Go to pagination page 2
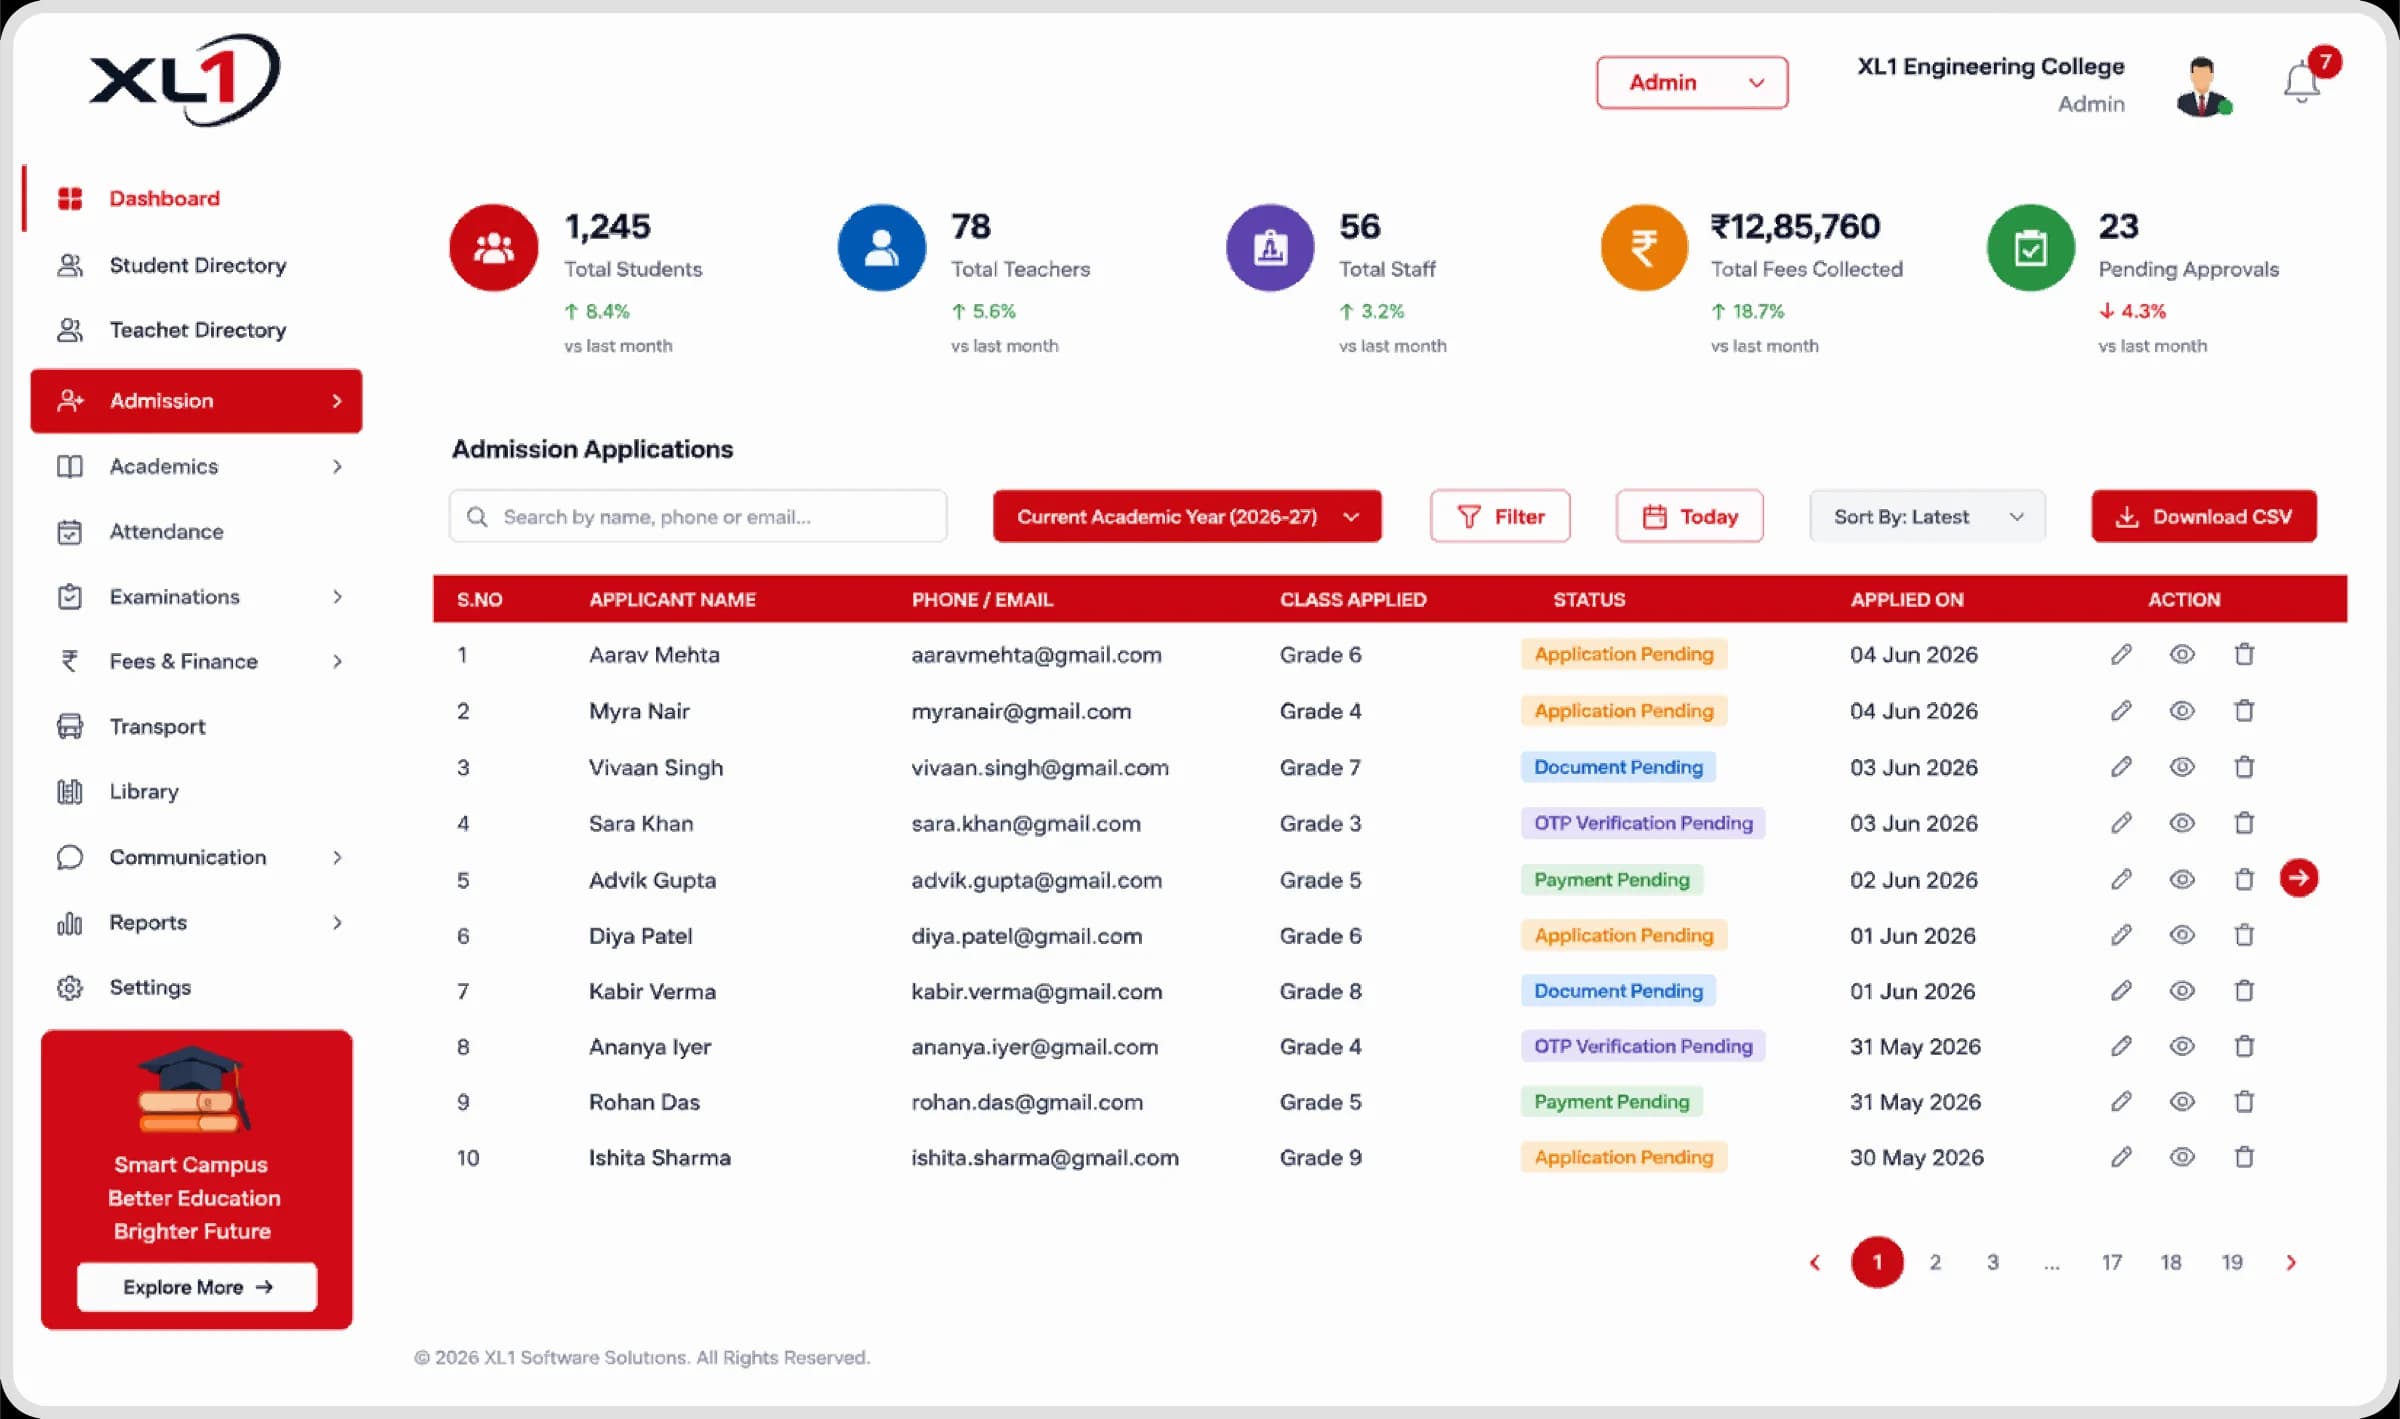This screenshot has width=2400, height=1419. (1935, 1262)
